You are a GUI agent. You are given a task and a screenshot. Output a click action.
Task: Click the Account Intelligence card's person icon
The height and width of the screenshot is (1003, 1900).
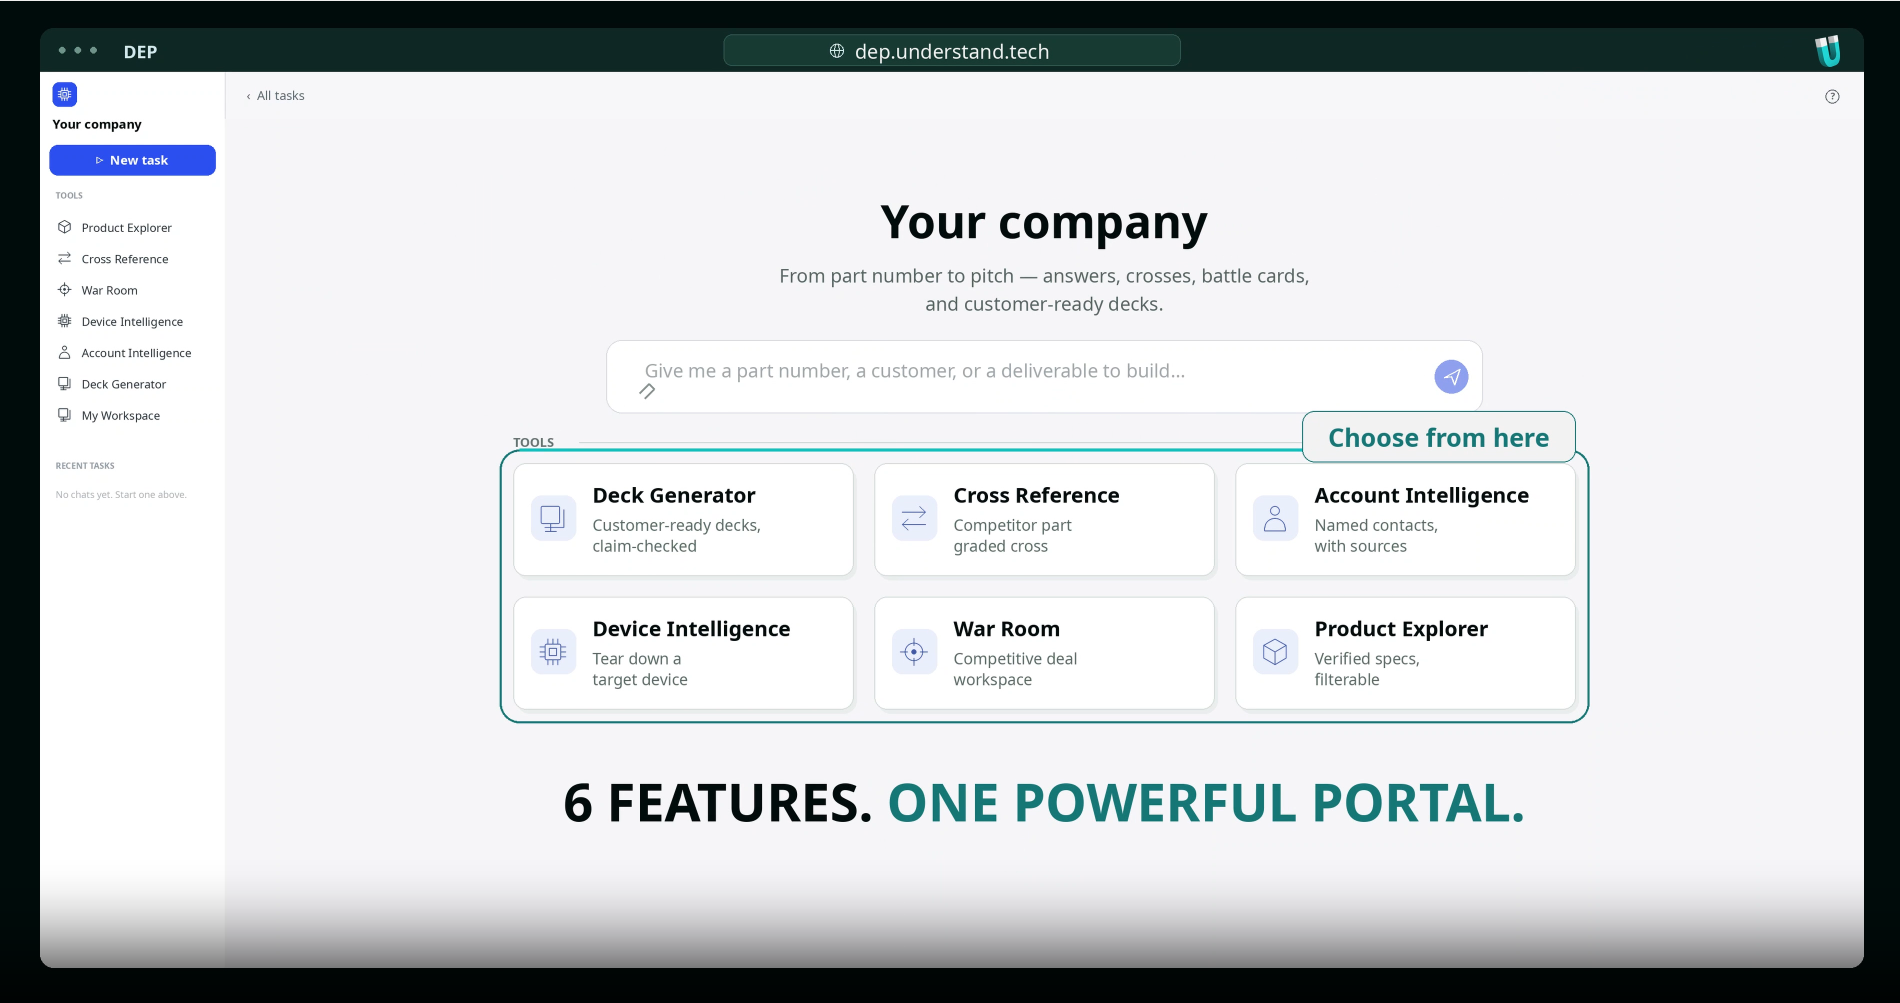(x=1275, y=518)
